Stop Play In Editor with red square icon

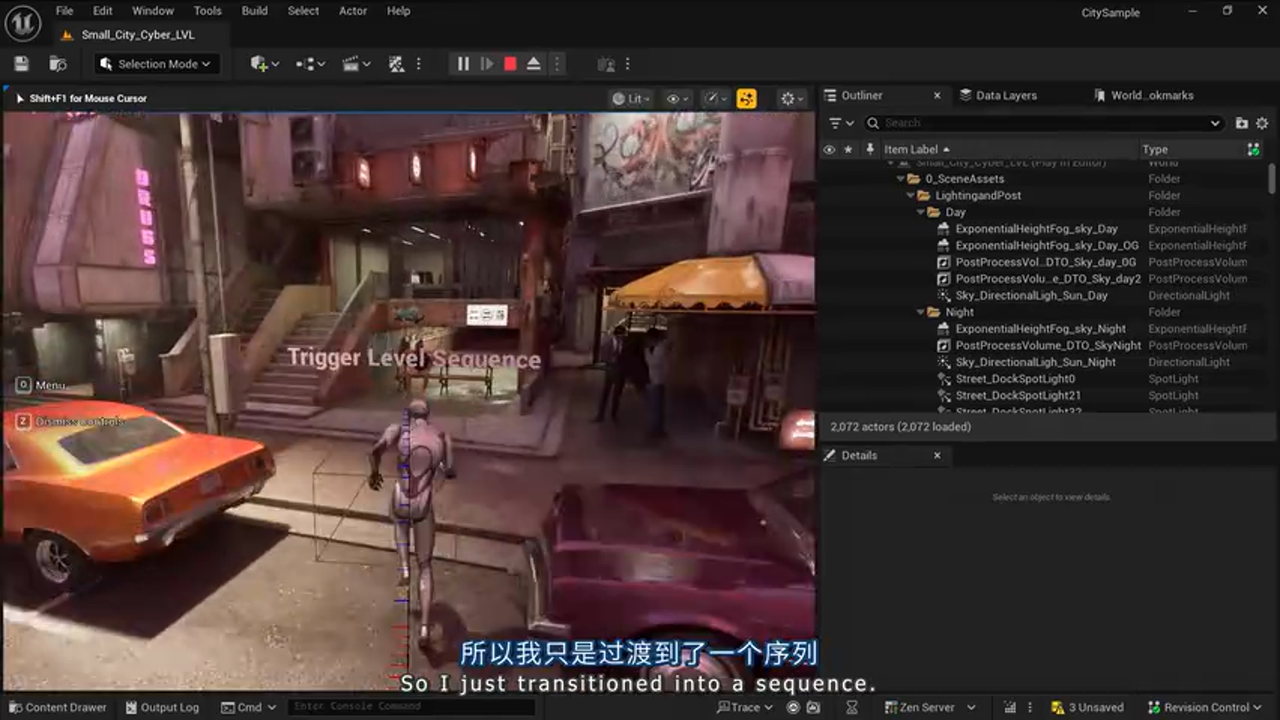tap(509, 63)
